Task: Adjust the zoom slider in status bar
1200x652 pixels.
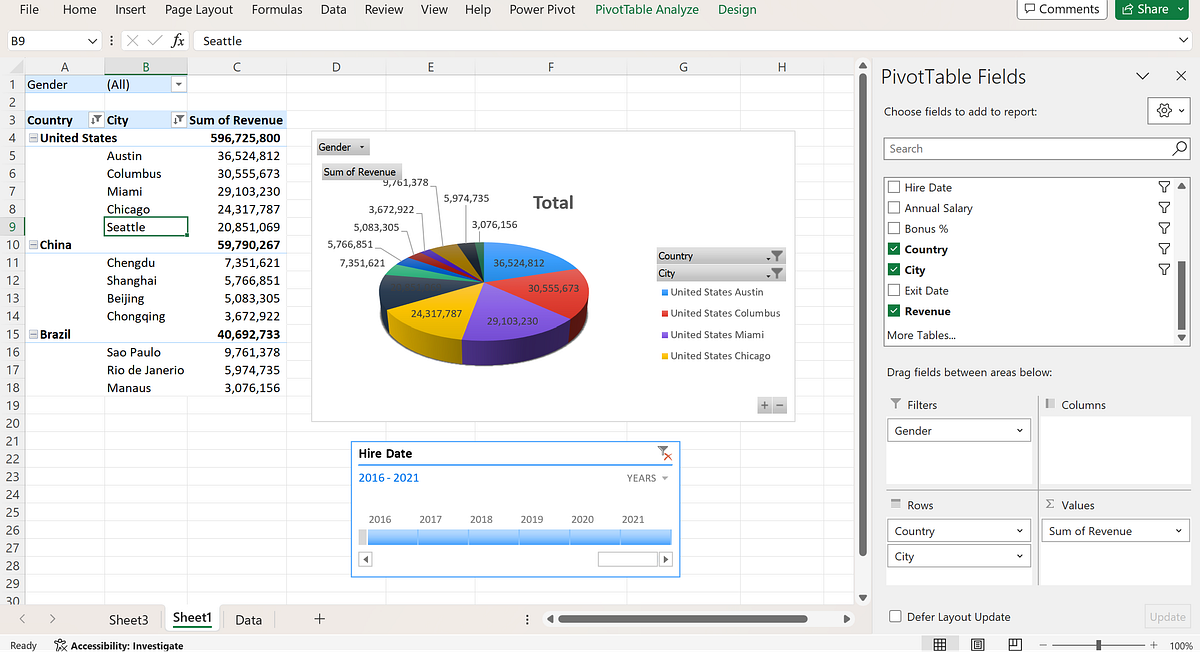Action: 1097,645
